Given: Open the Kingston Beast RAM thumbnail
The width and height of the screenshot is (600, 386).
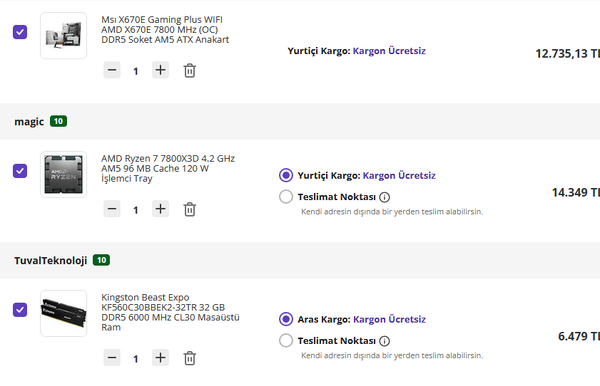Looking at the screenshot, I should tap(64, 313).
